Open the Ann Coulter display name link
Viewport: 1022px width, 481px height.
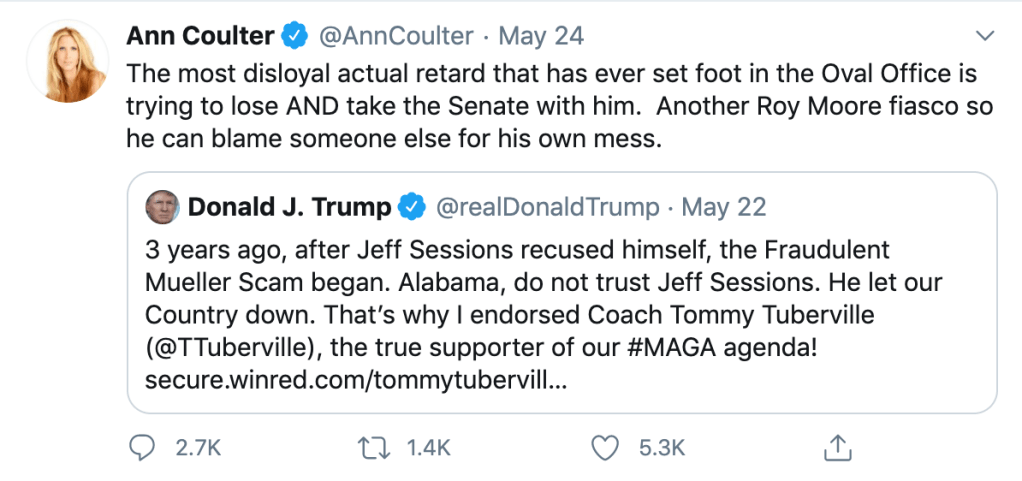point(200,37)
